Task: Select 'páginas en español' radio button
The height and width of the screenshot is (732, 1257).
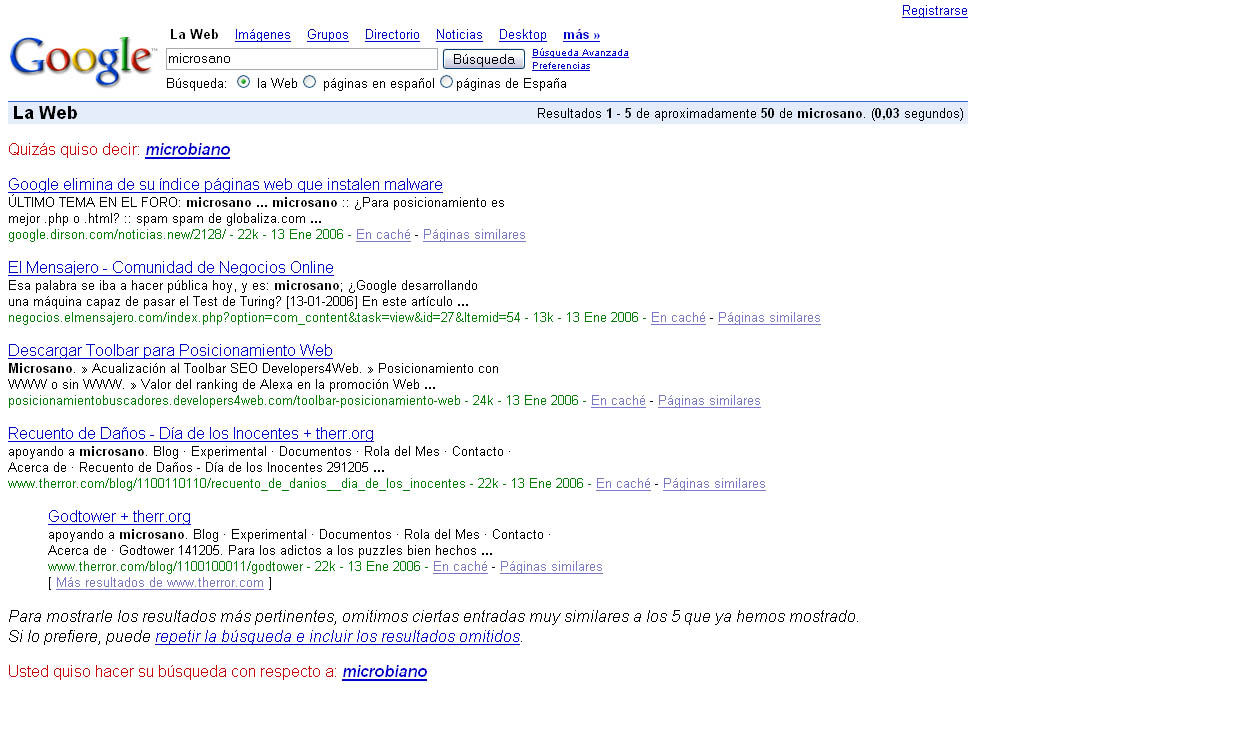Action: click(x=310, y=82)
